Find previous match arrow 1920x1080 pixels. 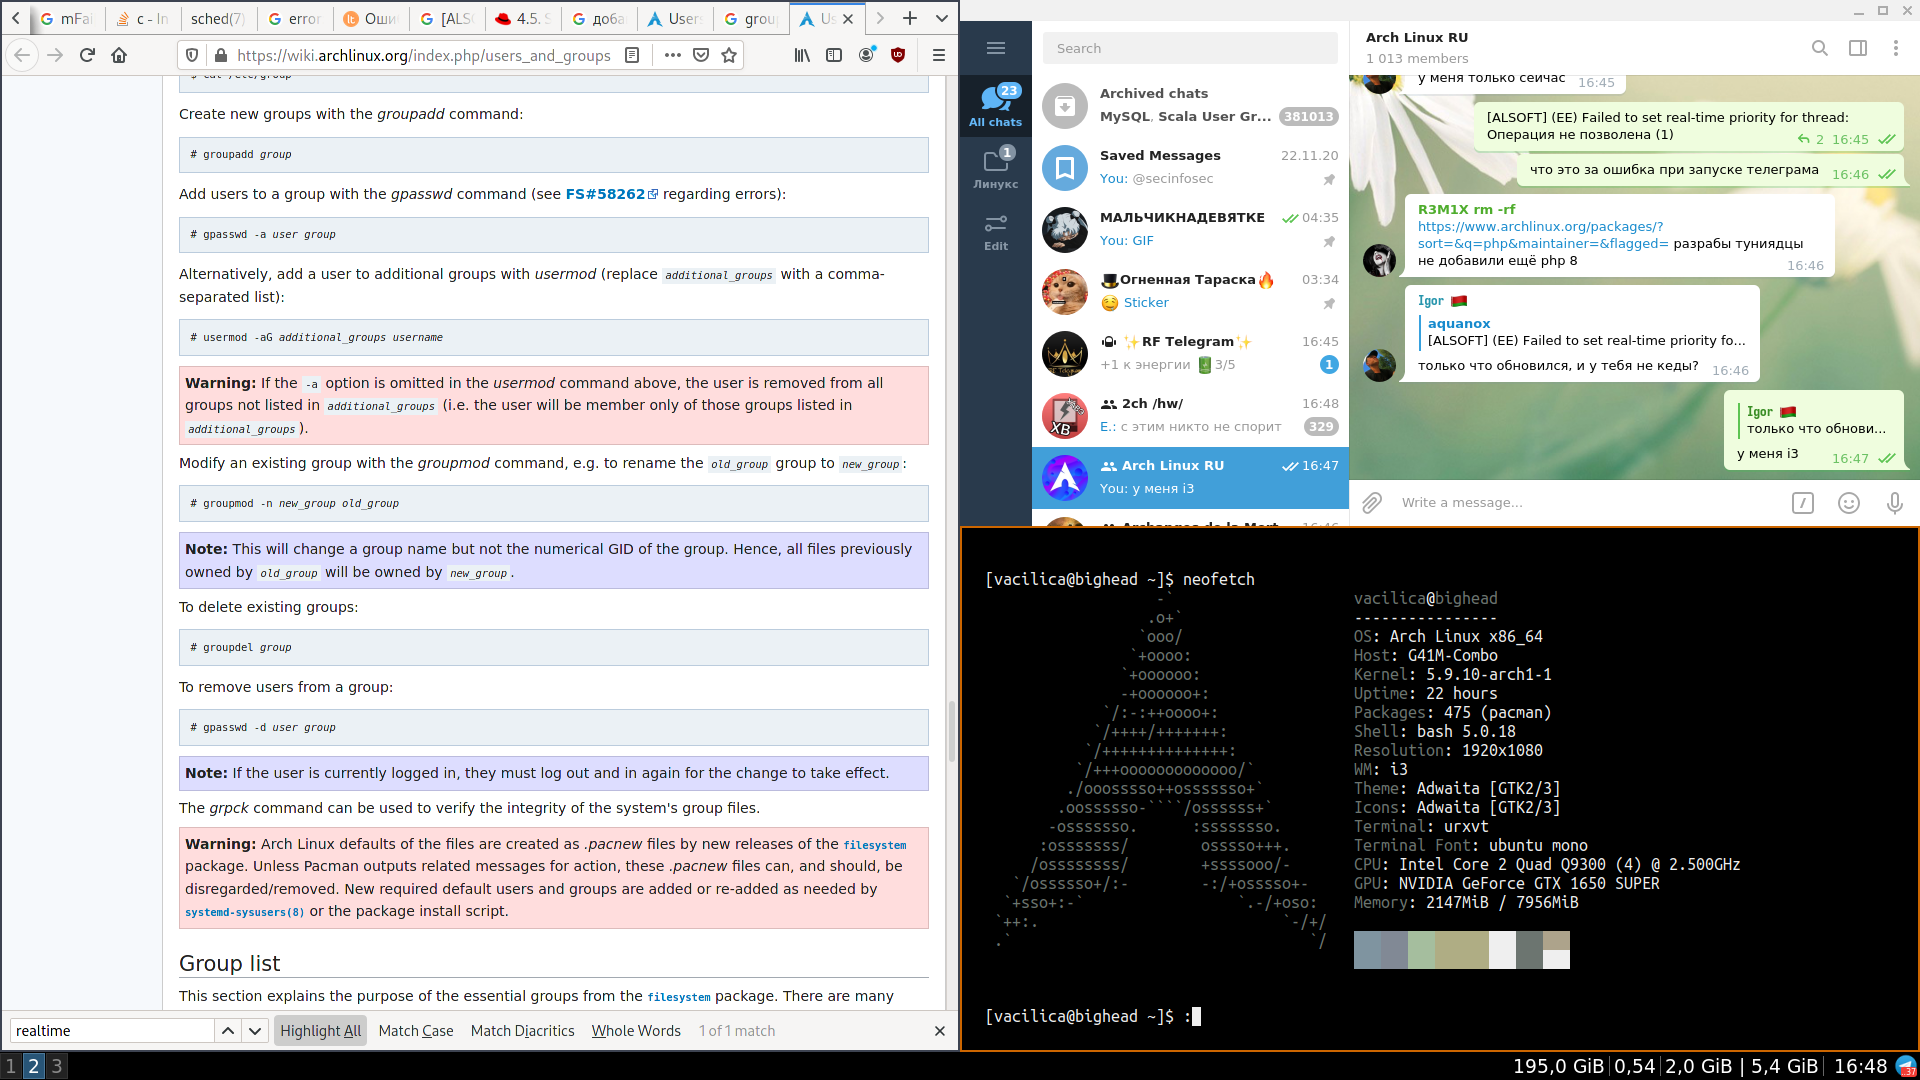click(x=228, y=1031)
